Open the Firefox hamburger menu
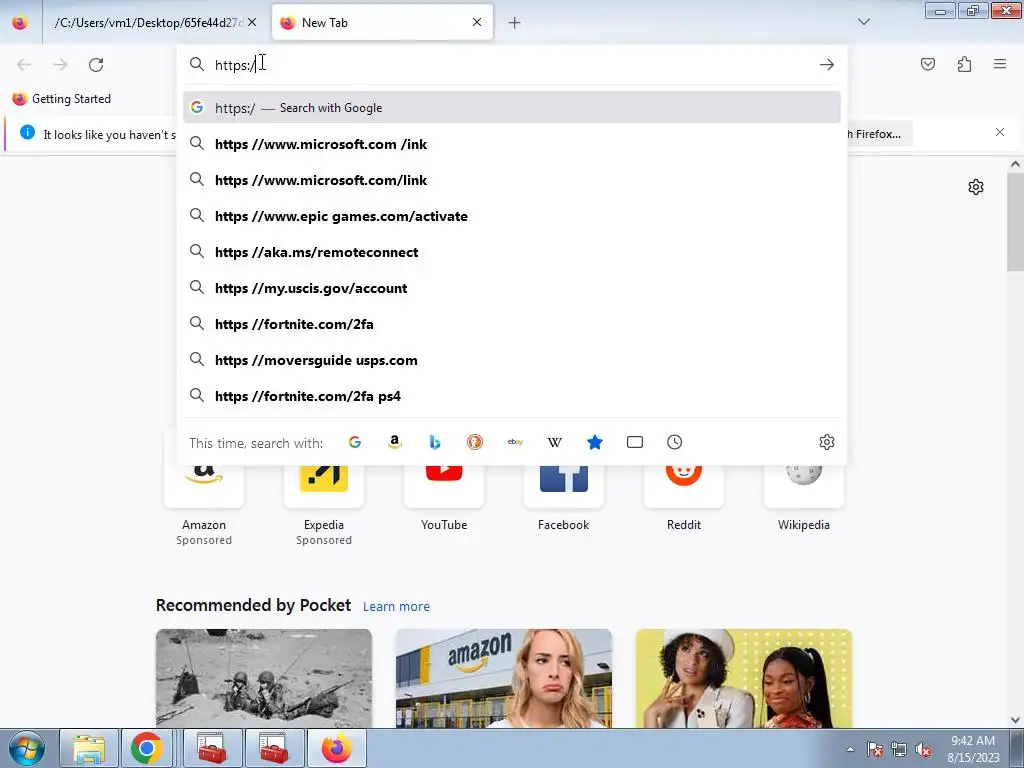The image size is (1024, 768). [1000, 64]
